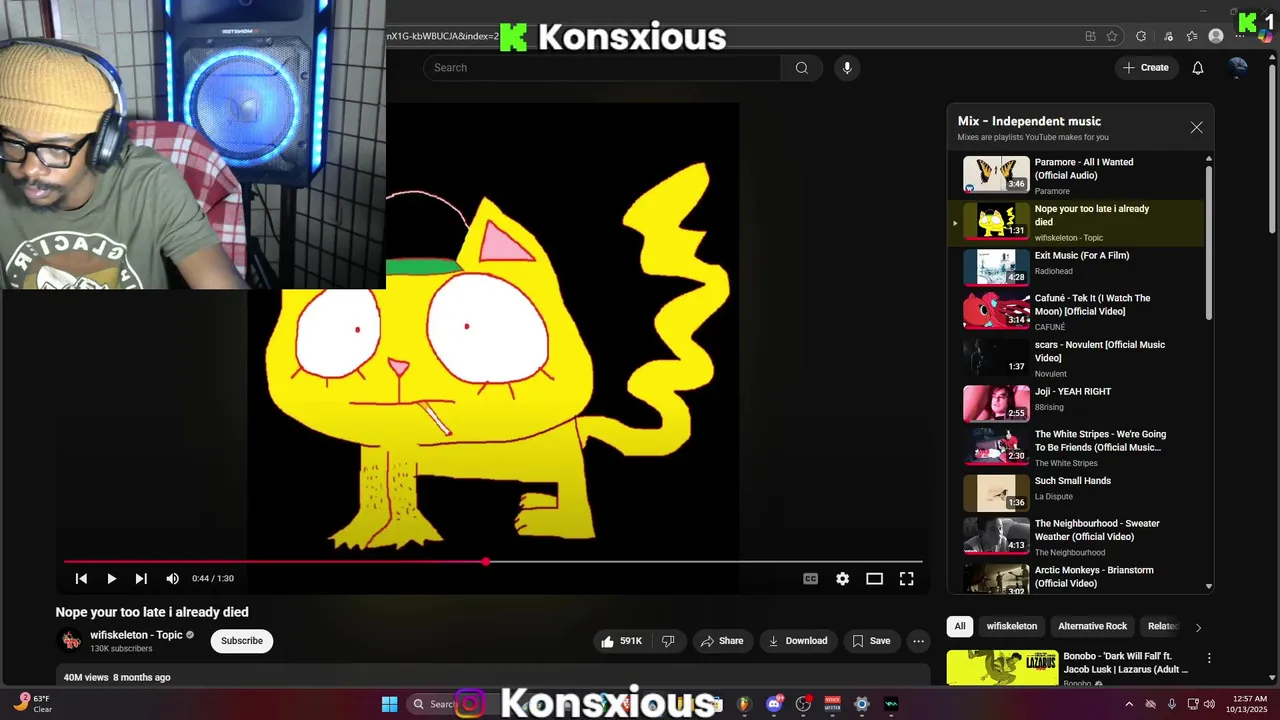
Task: Play scars - Novulent from the mix
Action: (x=1075, y=358)
